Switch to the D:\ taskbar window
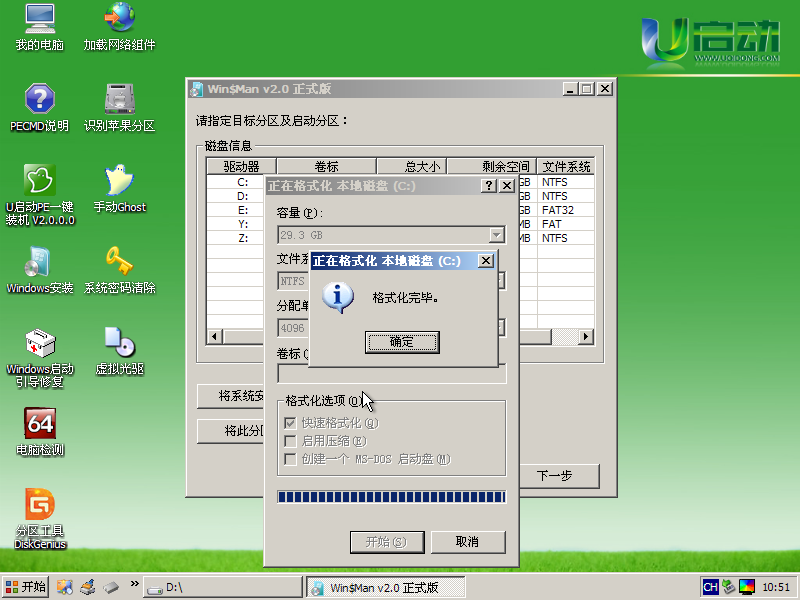The height and width of the screenshot is (600, 800). pyautogui.click(x=222, y=587)
